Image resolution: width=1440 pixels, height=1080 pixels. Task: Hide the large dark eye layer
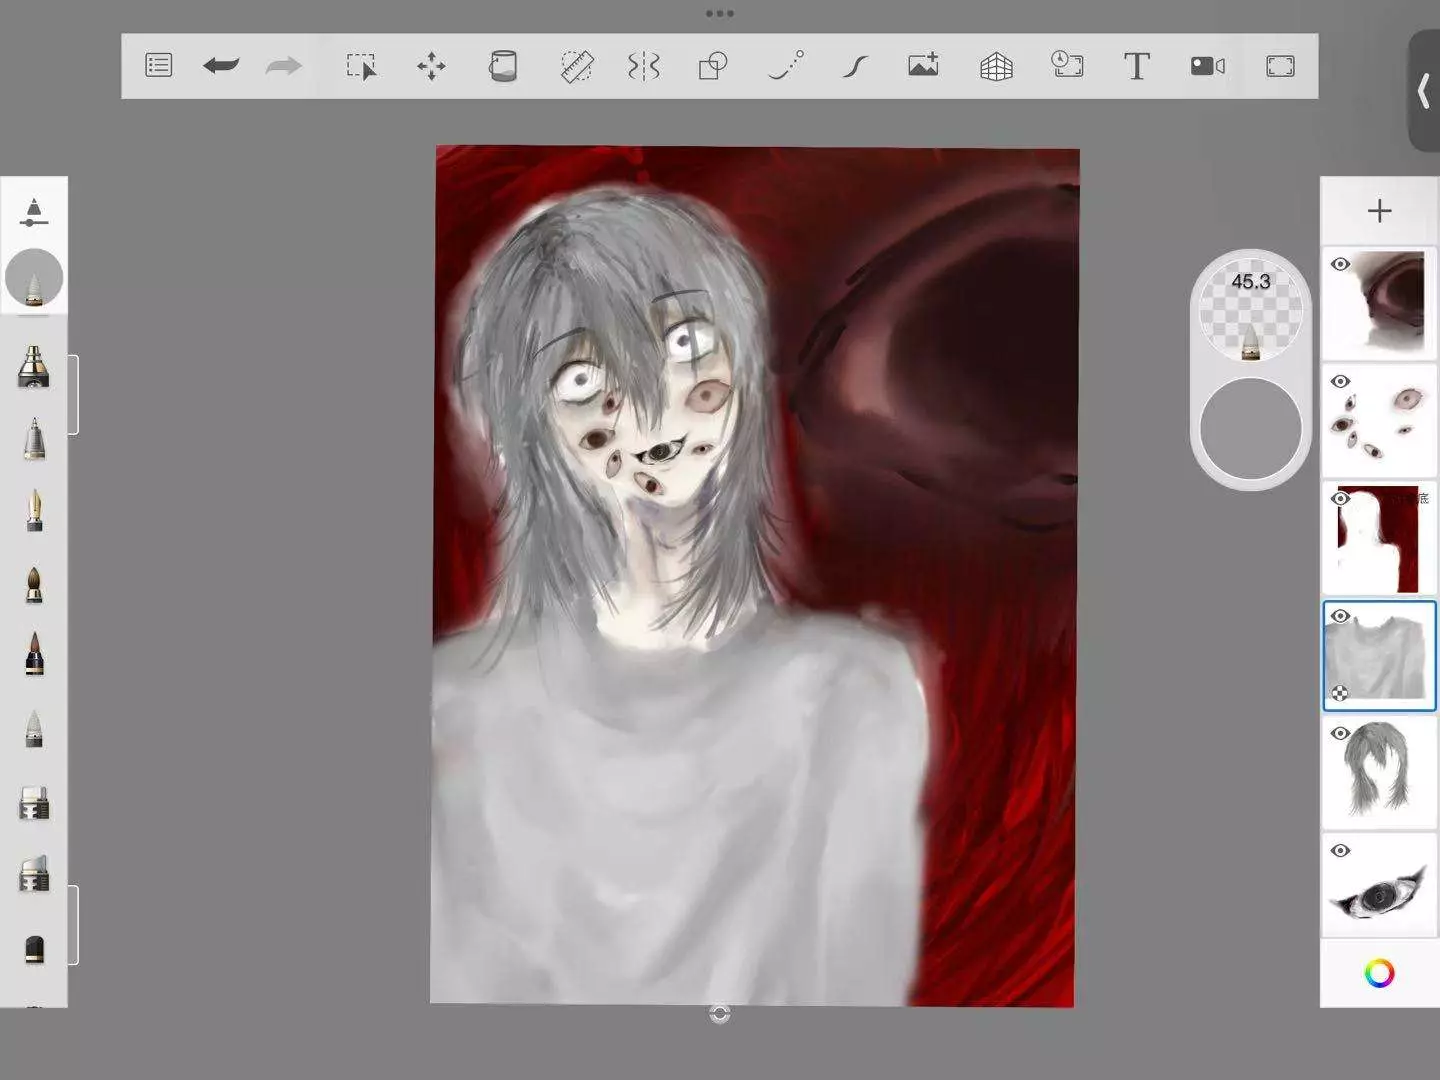[x=1340, y=265]
